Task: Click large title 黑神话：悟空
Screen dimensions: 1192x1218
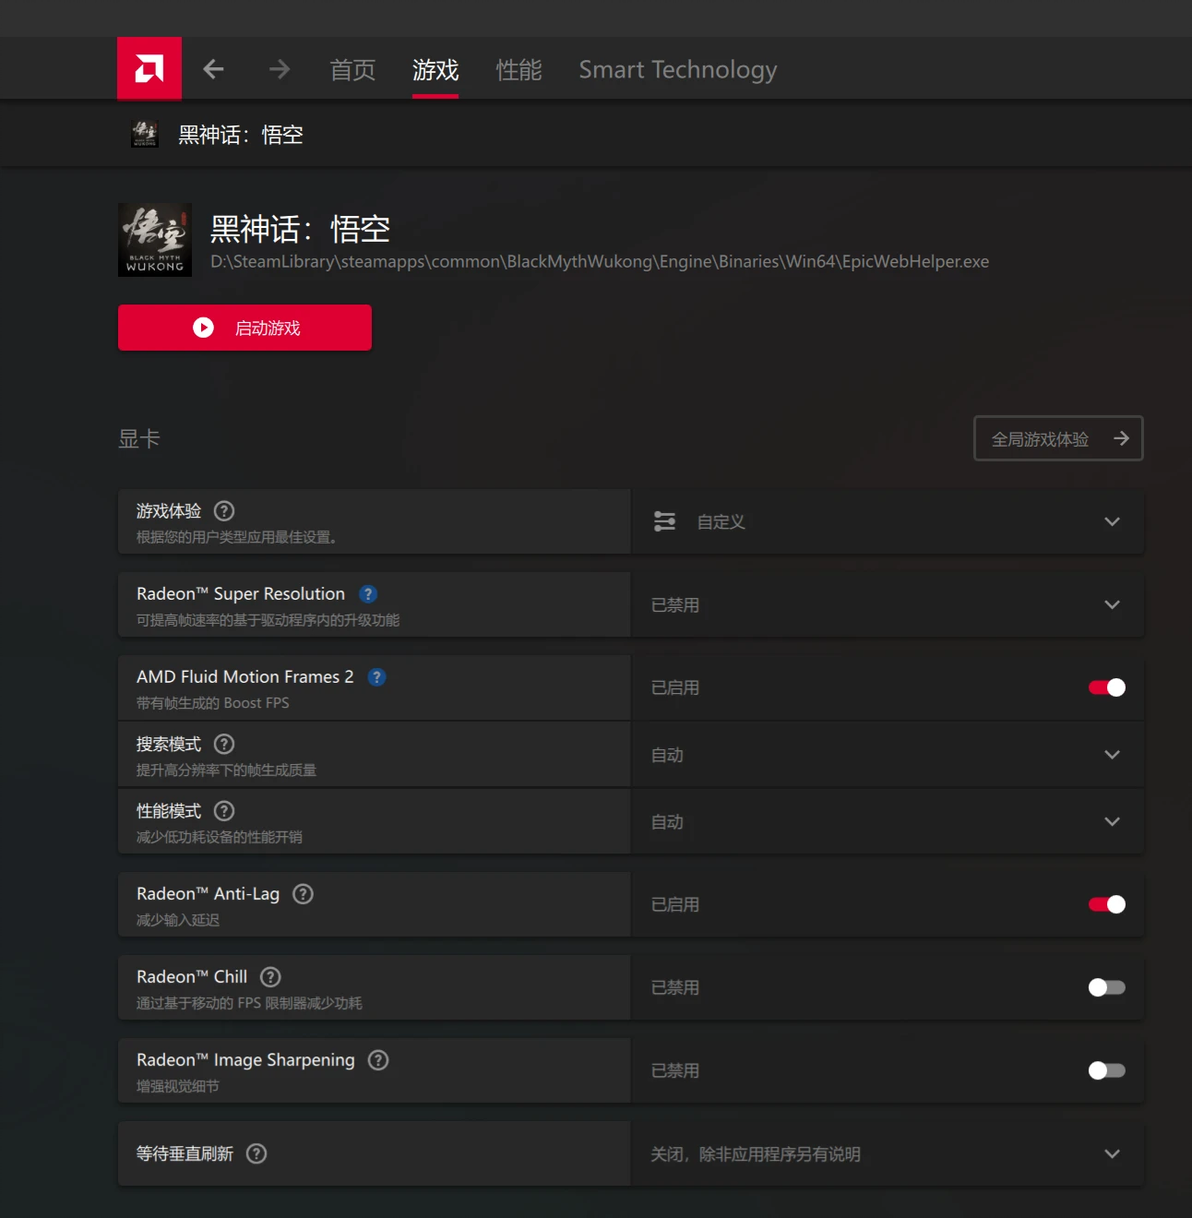Action: 300,229
